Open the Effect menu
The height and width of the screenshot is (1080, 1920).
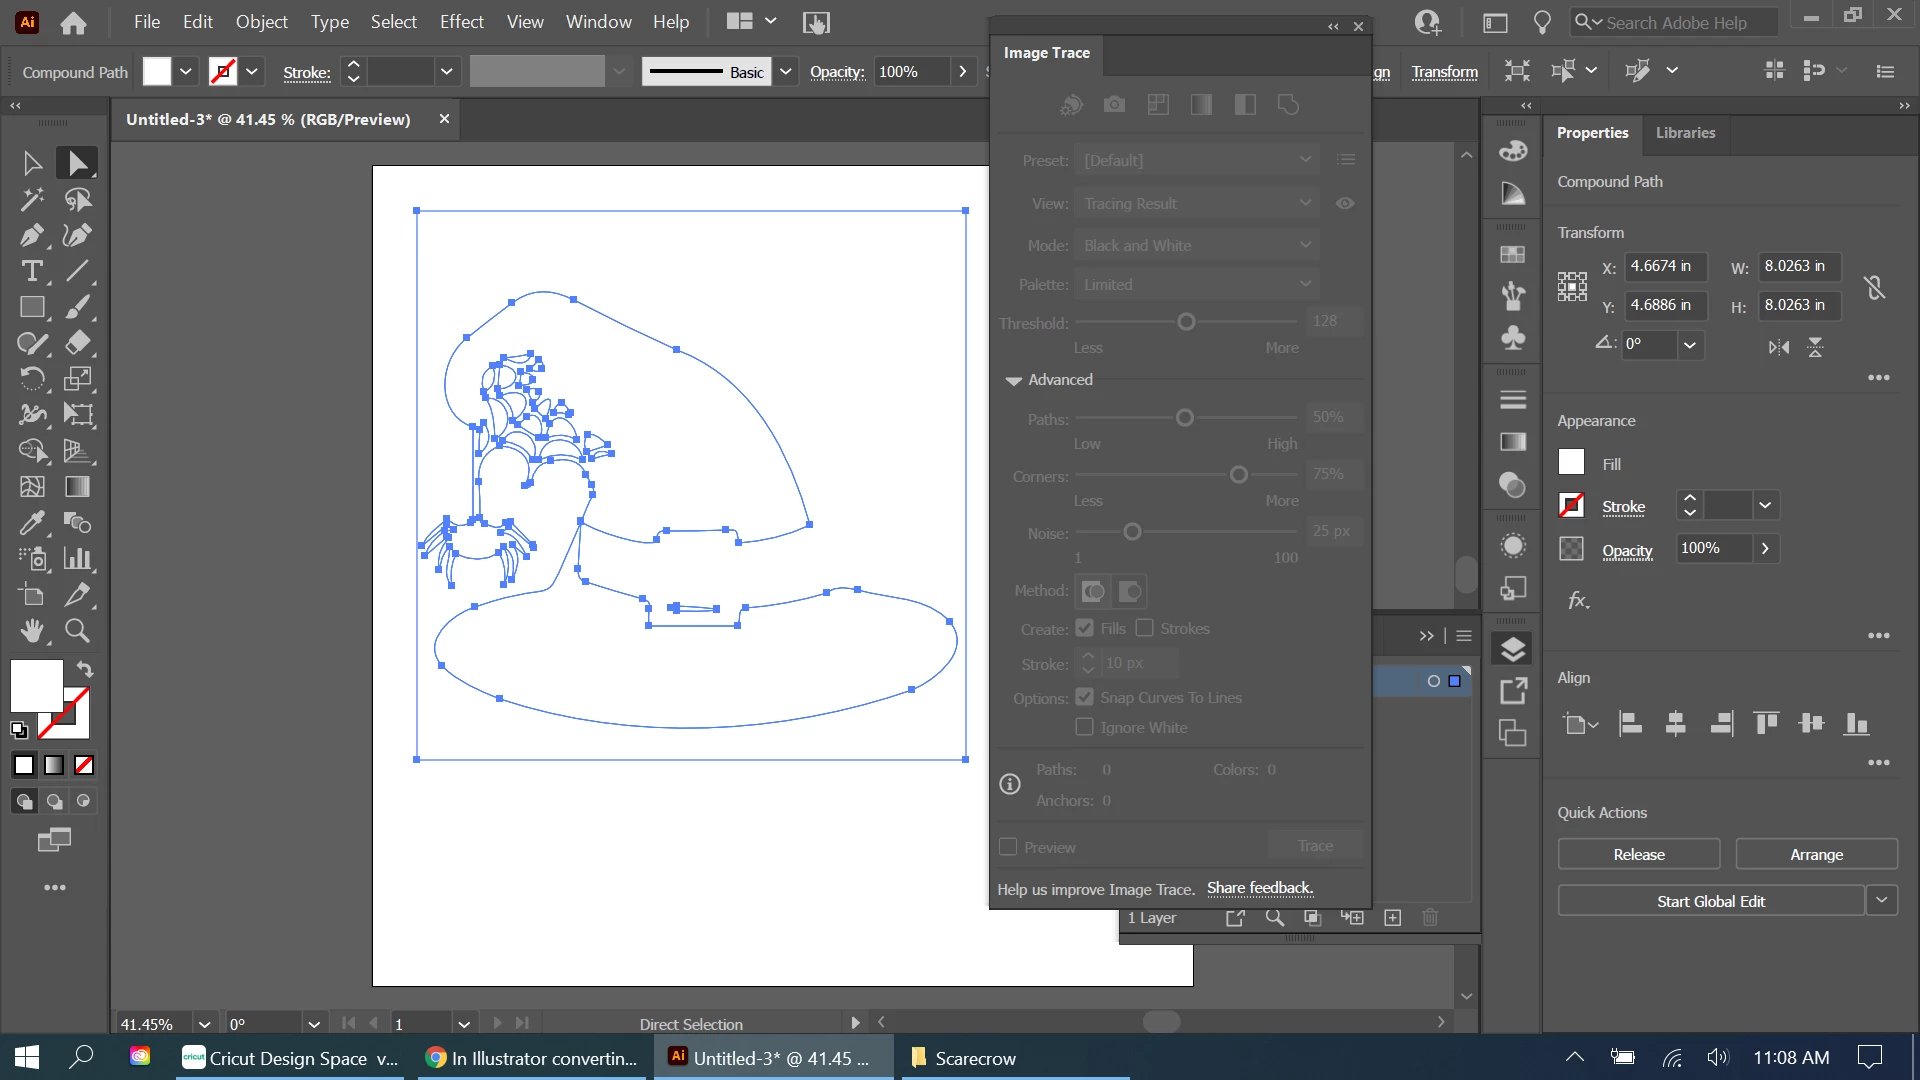461,22
